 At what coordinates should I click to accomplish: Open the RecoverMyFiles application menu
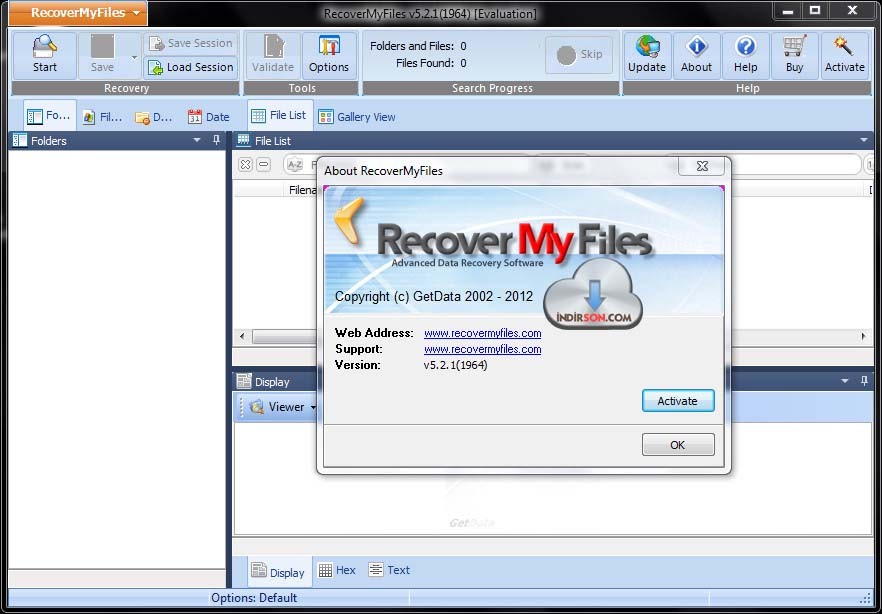pyautogui.click(x=79, y=13)
